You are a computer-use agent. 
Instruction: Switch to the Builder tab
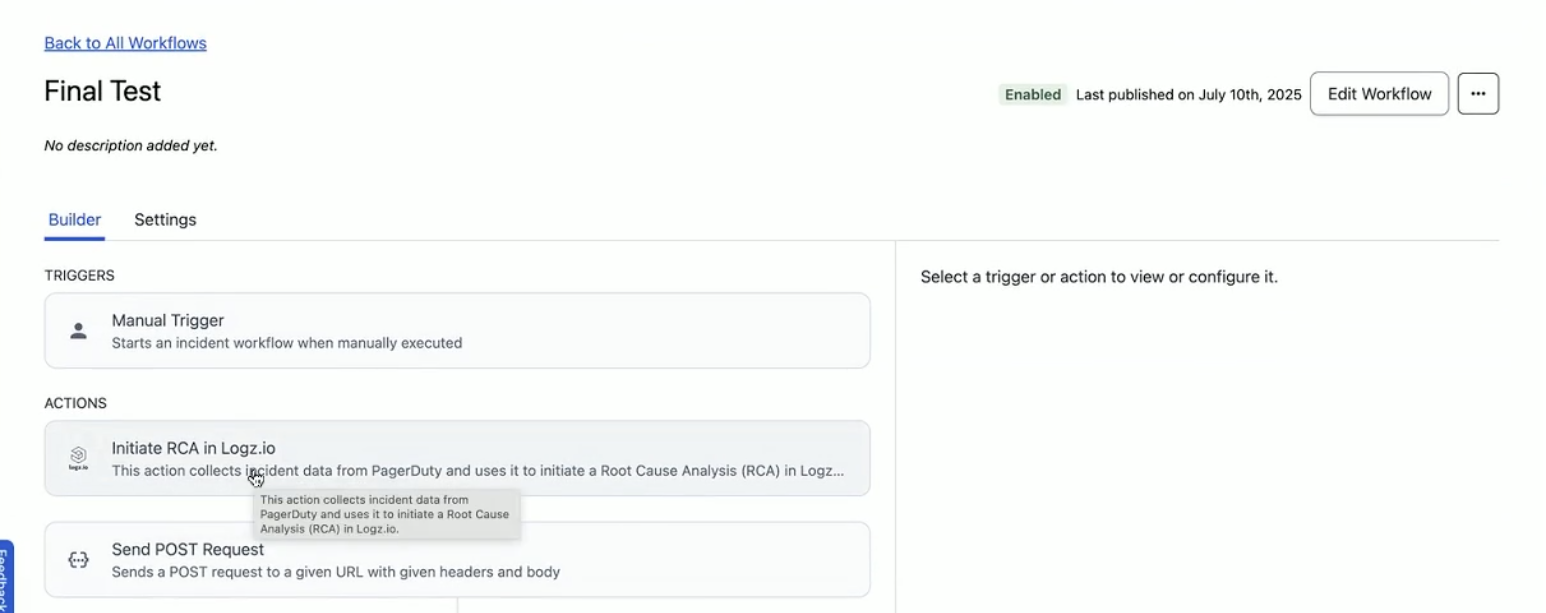coord(75,220)
